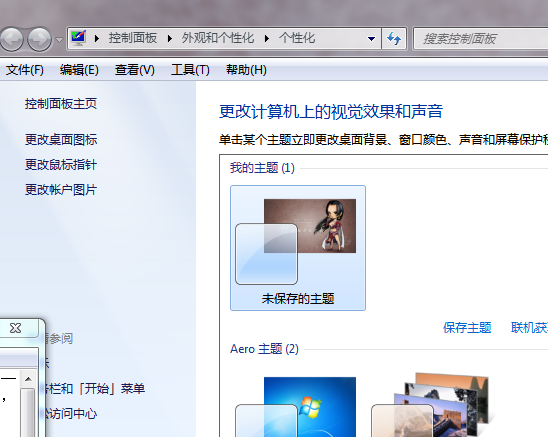The height and width of the screenshot is (437, 548).
Task: Click the Back navigation arrow button
Action: point(11,40)
